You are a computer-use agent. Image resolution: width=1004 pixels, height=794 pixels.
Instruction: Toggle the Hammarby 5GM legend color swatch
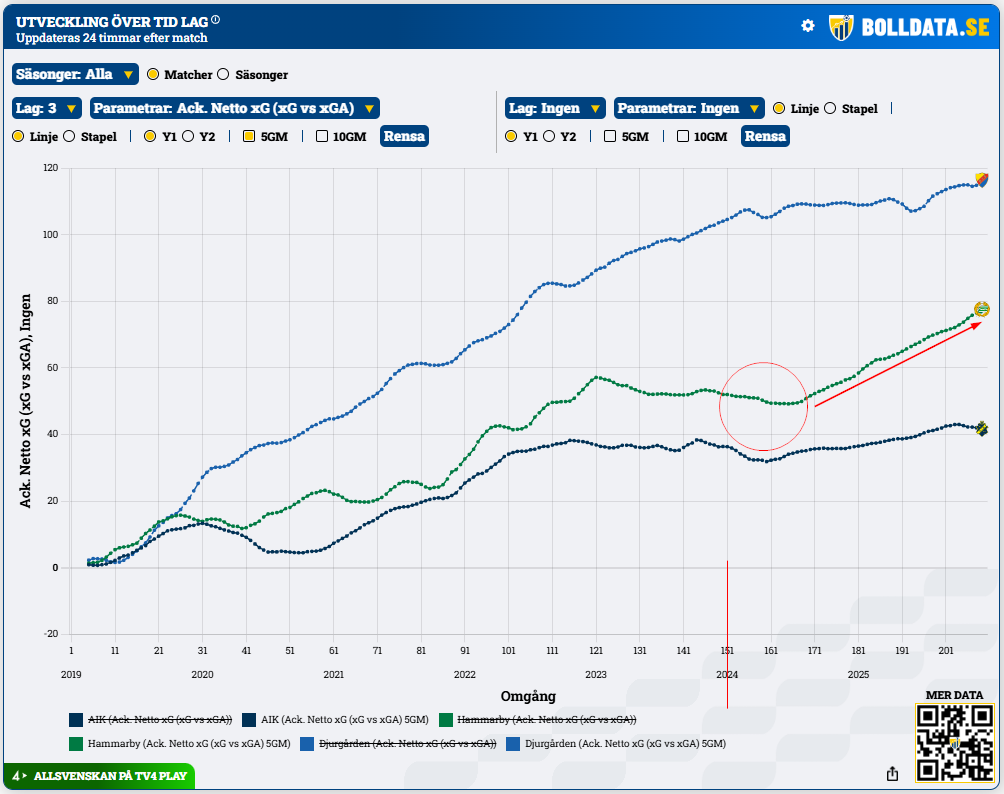[76, 744]
